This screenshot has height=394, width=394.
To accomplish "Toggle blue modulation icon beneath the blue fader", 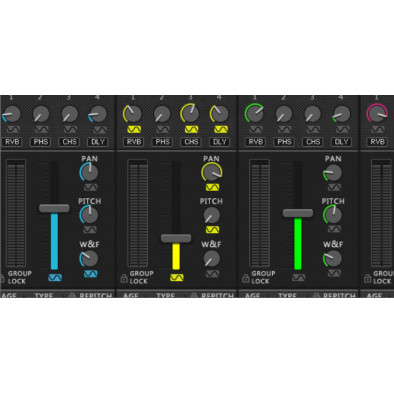I will tap(55, 277).
